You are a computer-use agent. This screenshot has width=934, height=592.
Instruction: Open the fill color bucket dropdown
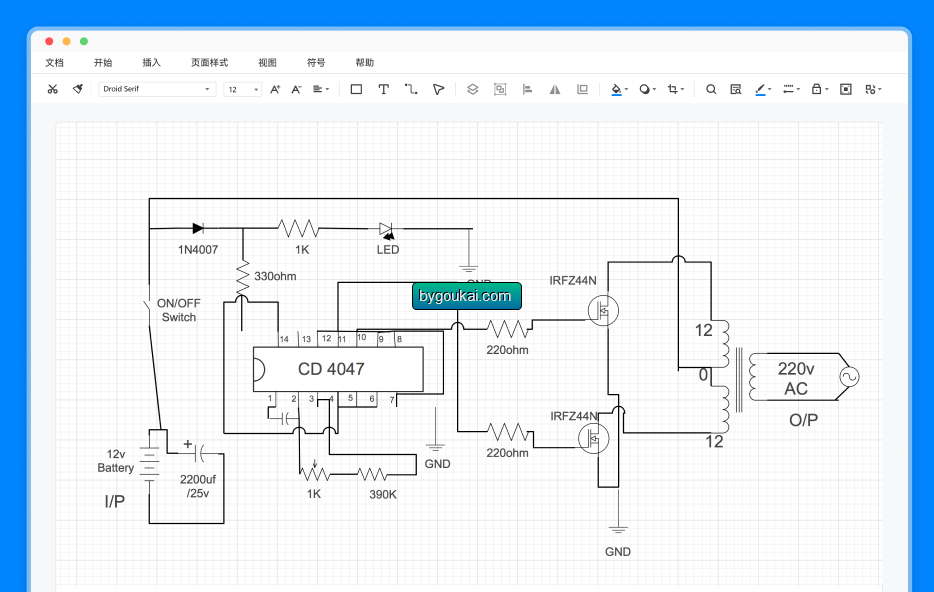pyautogui.click(x=619, y=89)
